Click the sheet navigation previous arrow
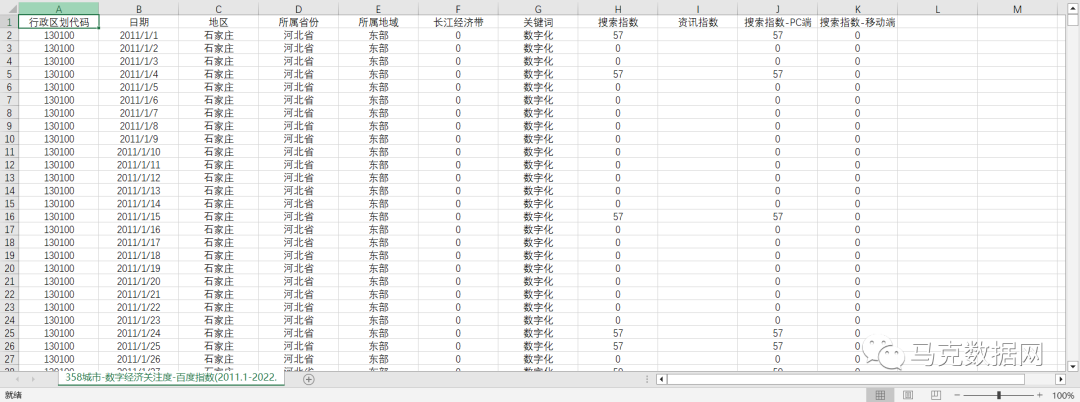 point(15,379)
